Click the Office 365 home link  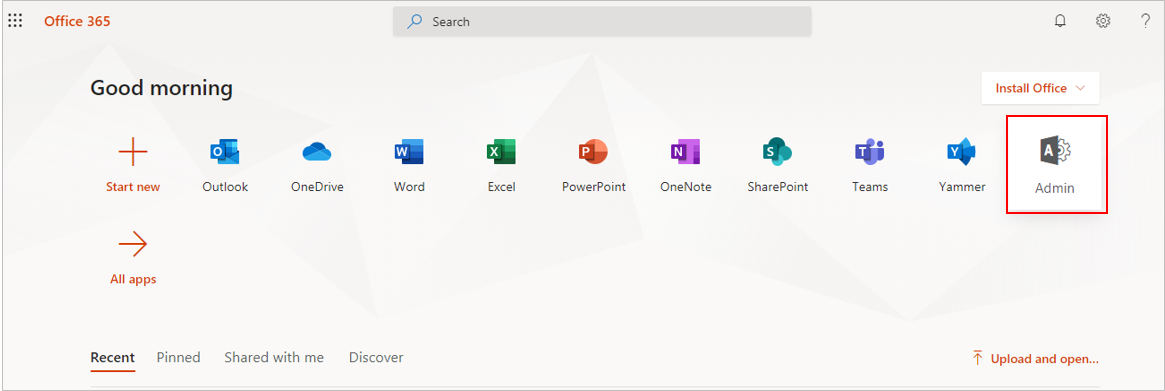[x=77, y=22]
